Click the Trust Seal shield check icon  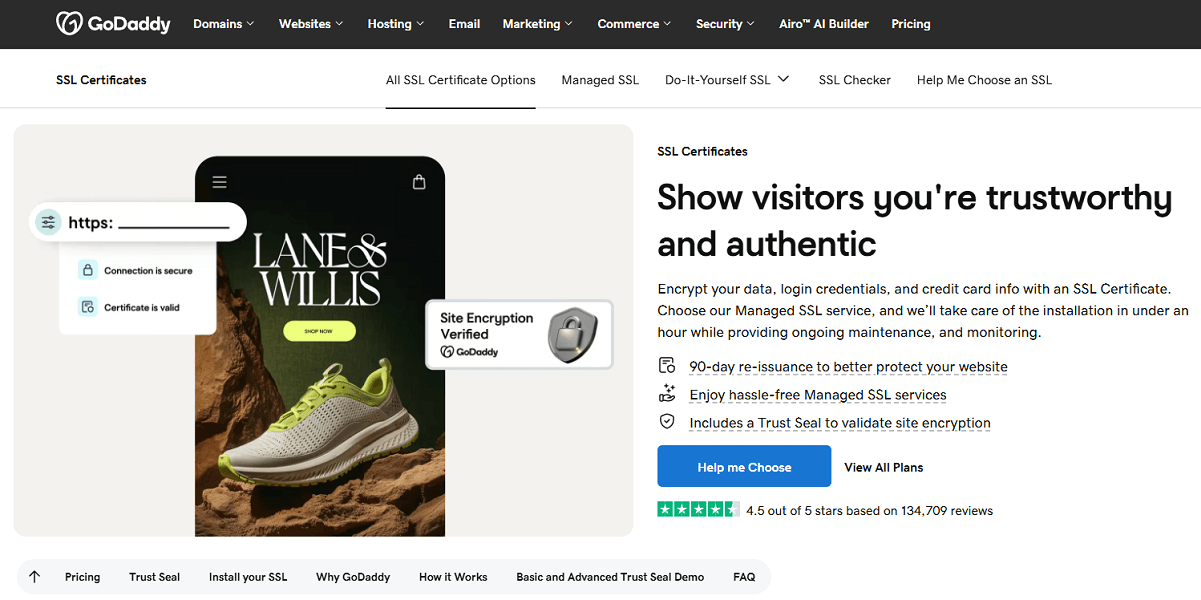[667, 422]
